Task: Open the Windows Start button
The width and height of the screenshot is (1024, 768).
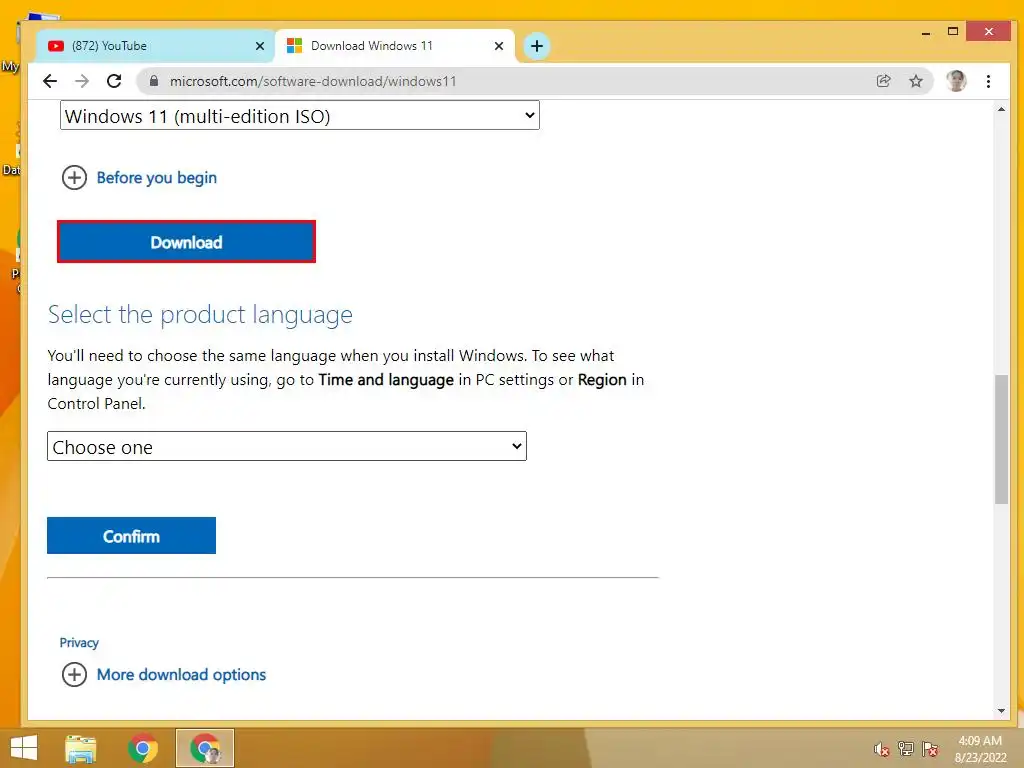Action: pos(24,748)
